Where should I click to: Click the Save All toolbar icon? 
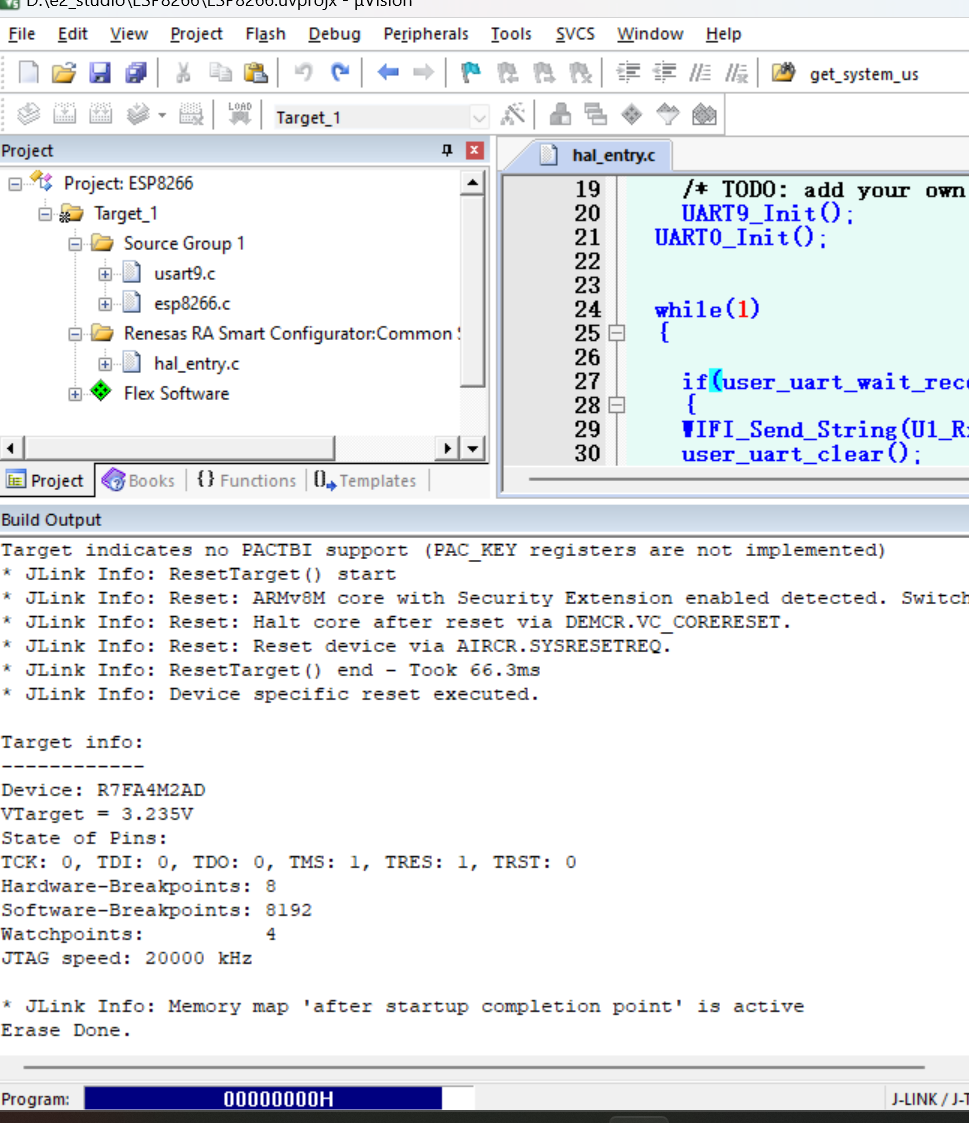tap(135, 72)
